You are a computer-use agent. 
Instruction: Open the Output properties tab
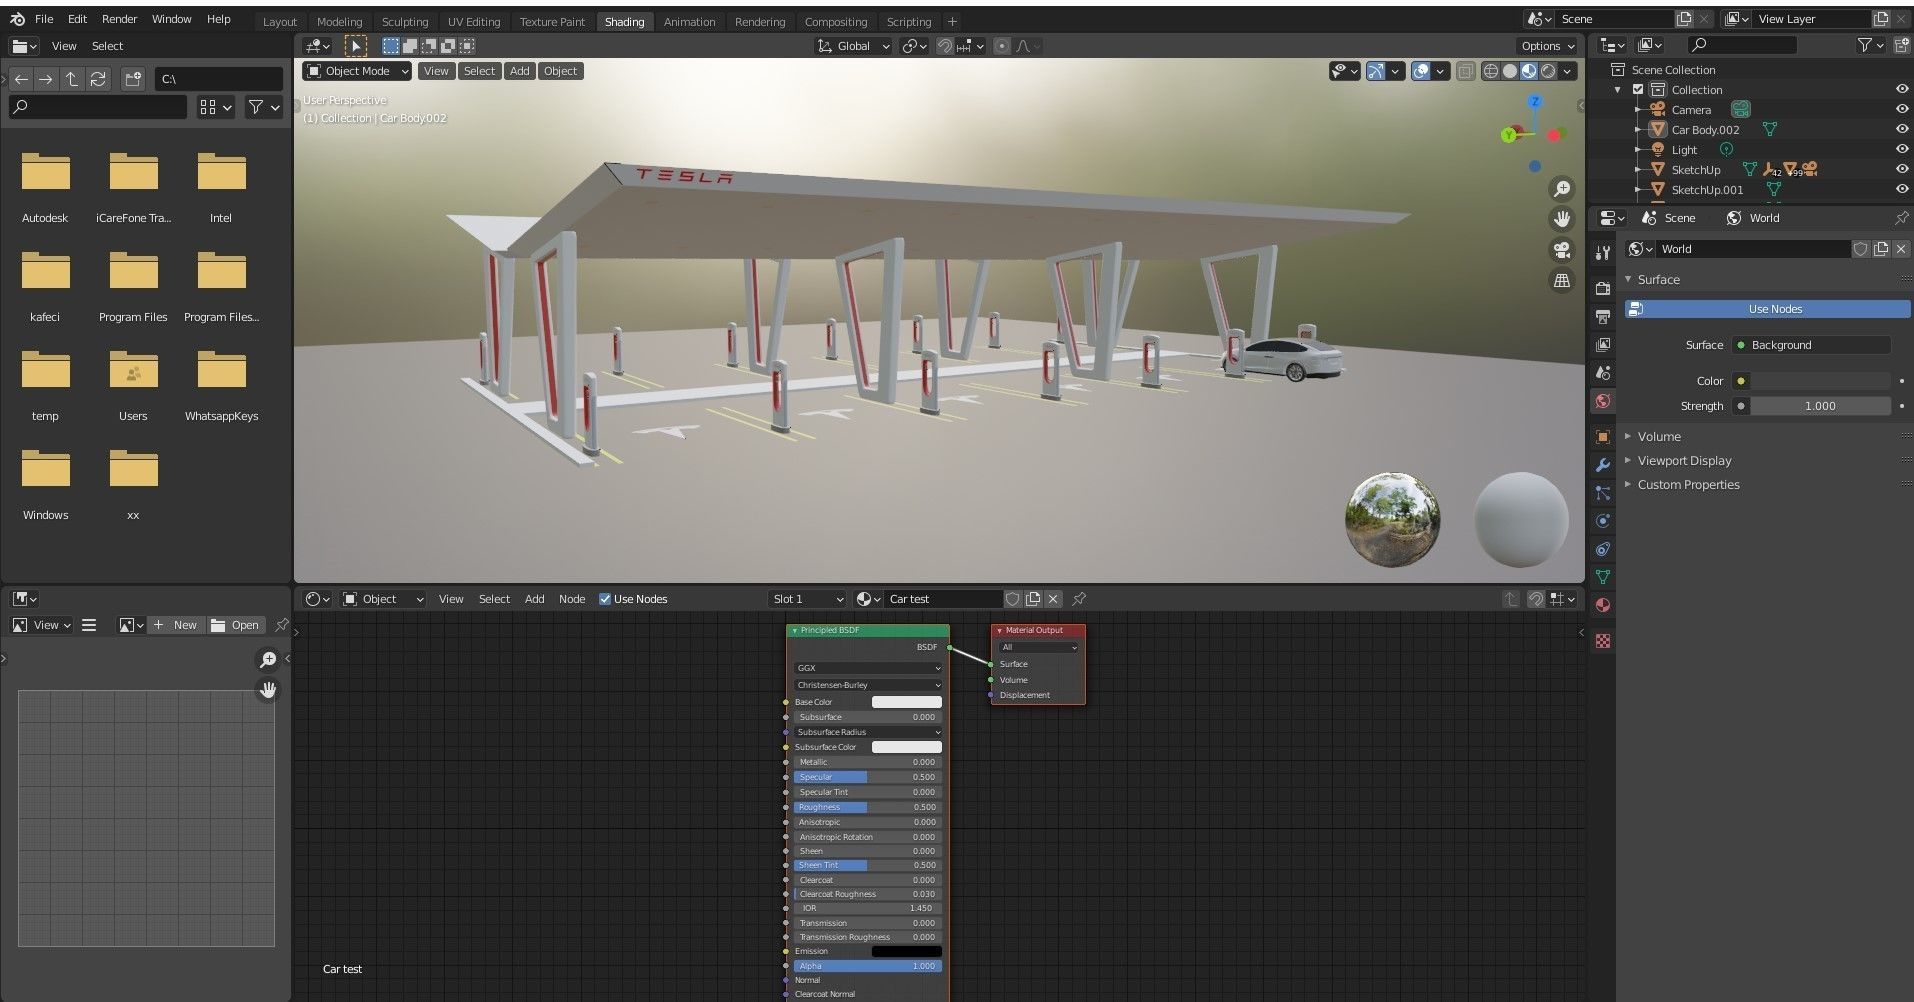(1603, 317)
